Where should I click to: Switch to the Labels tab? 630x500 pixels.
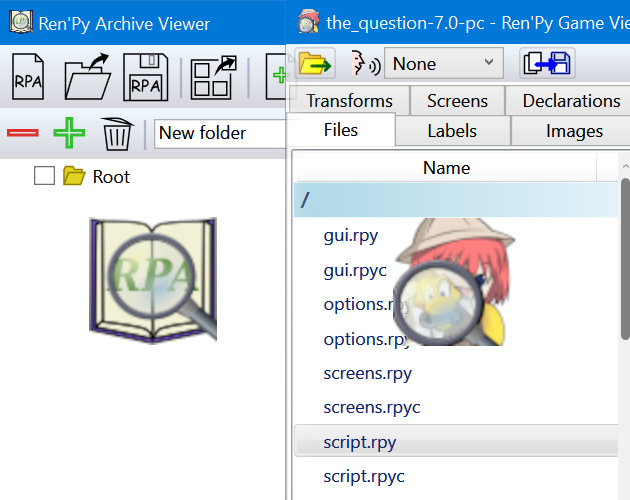452,131
